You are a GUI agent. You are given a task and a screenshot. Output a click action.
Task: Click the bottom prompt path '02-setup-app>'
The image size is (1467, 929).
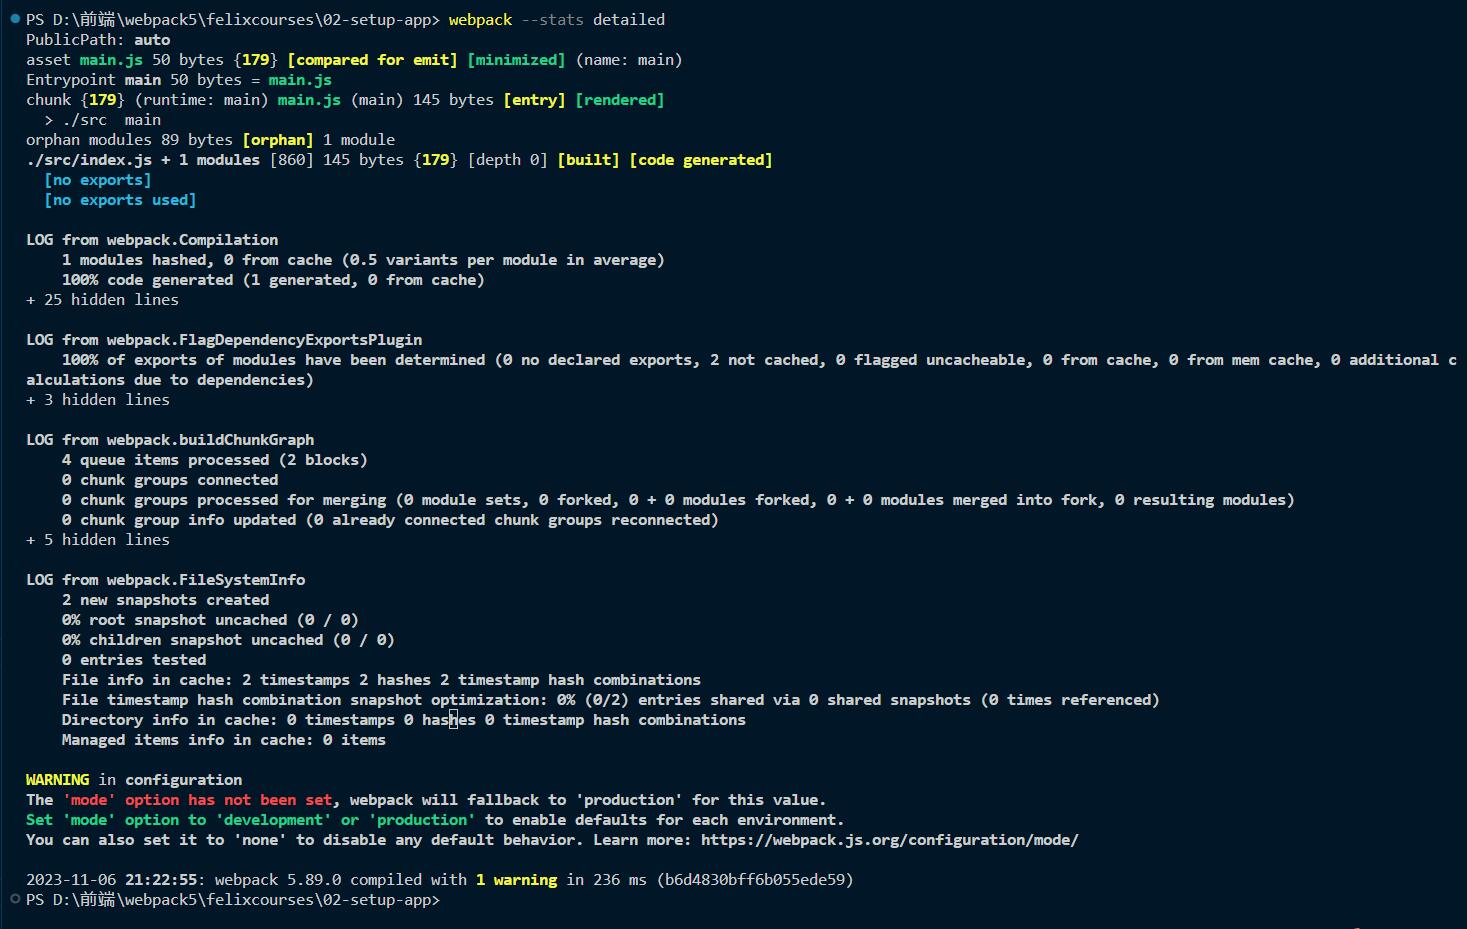(x=381, y=900)
